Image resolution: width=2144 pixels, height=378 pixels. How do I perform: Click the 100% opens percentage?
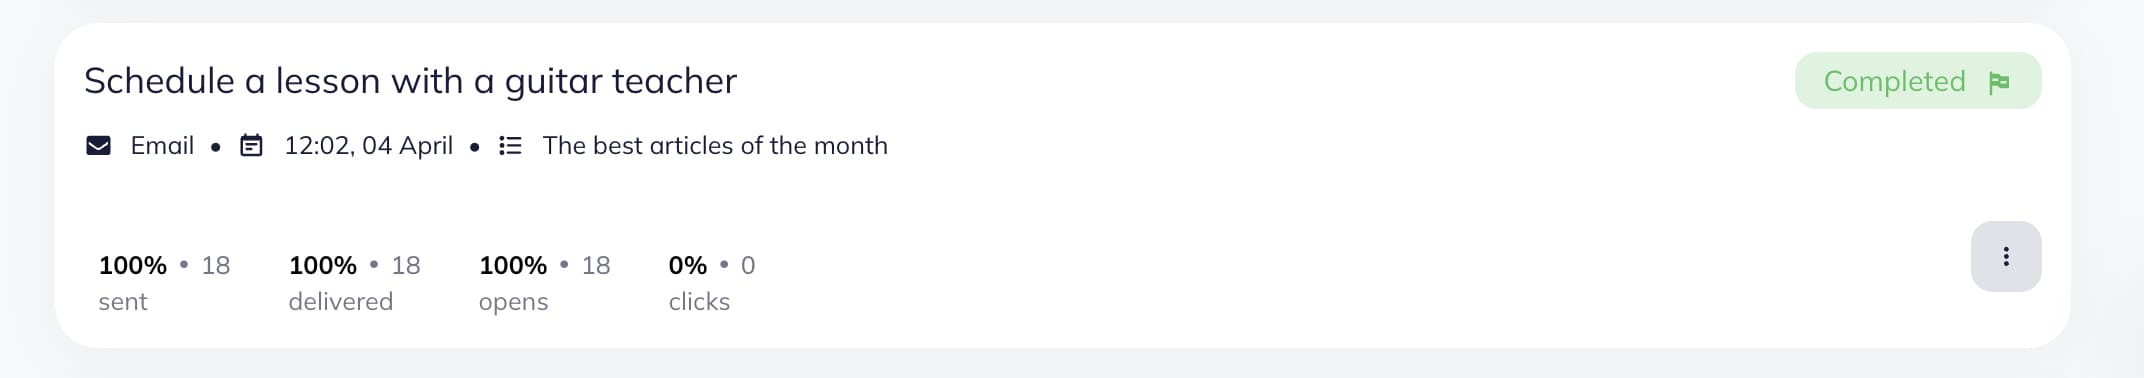[x=513, y=265]
